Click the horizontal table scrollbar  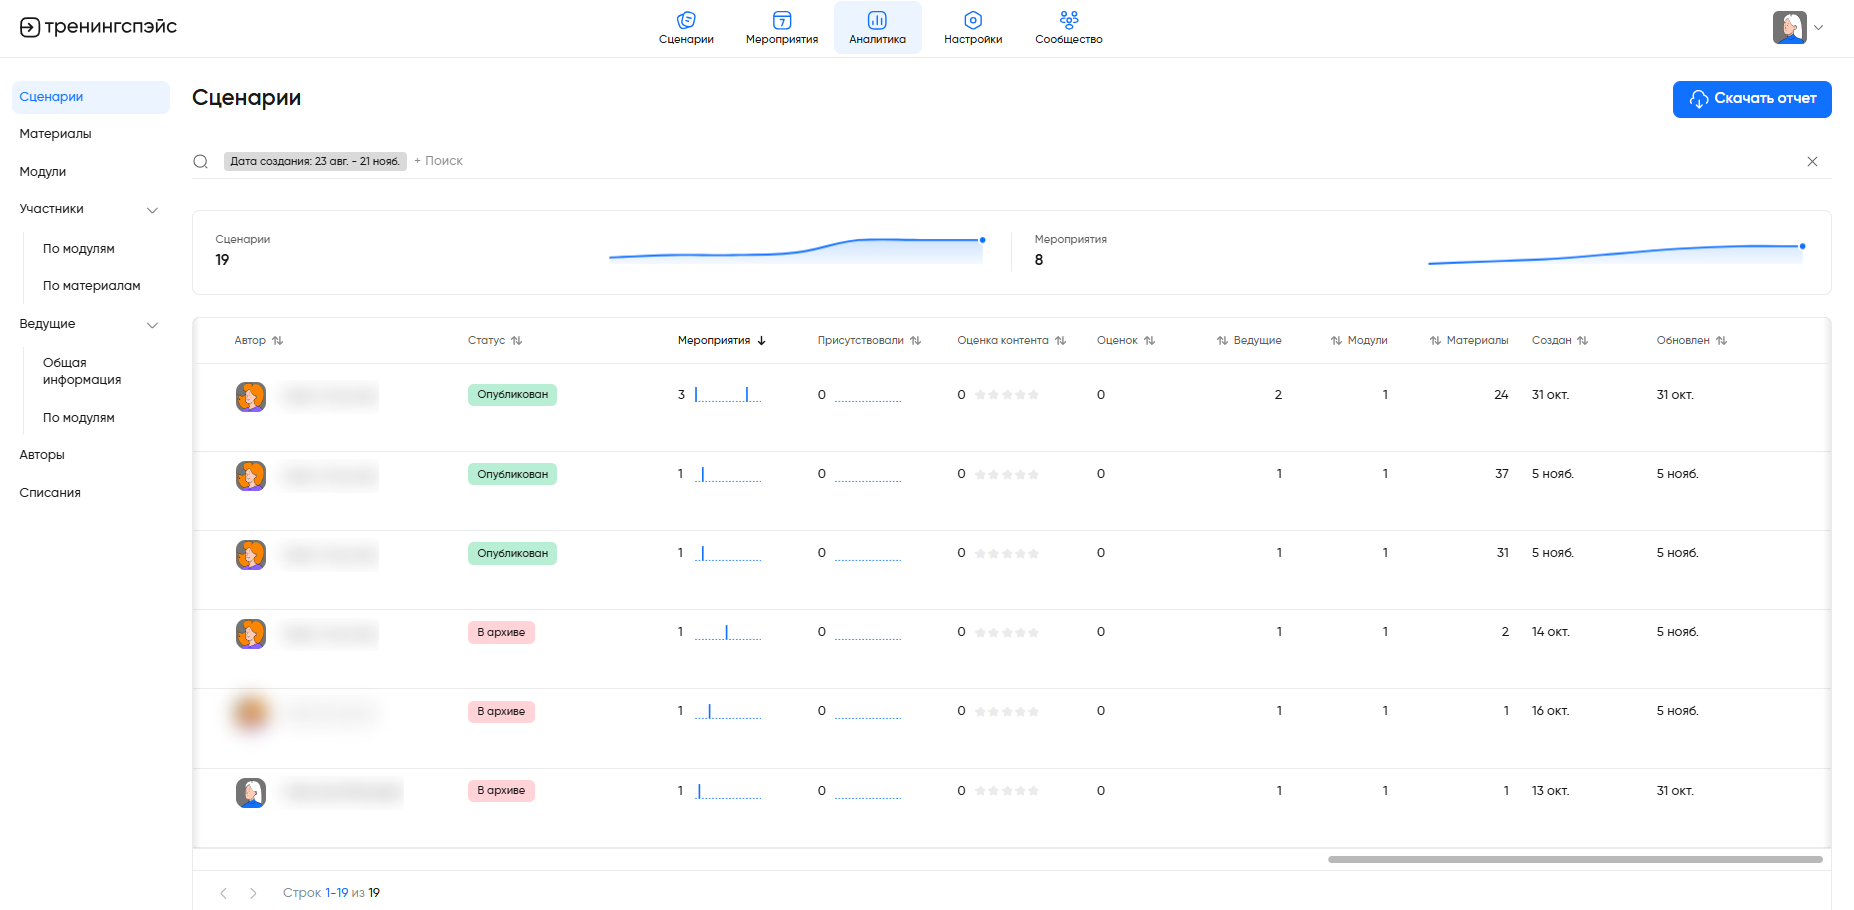click(1574, 859)
